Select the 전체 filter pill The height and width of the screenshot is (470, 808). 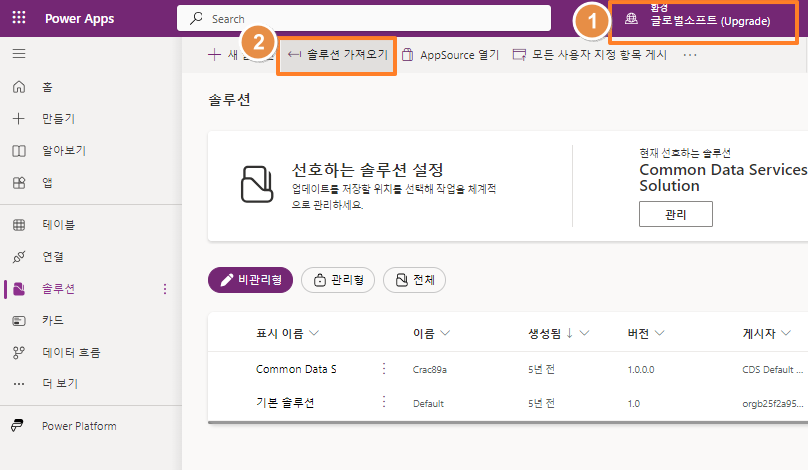pyautogui.click(x=414, y=280)
